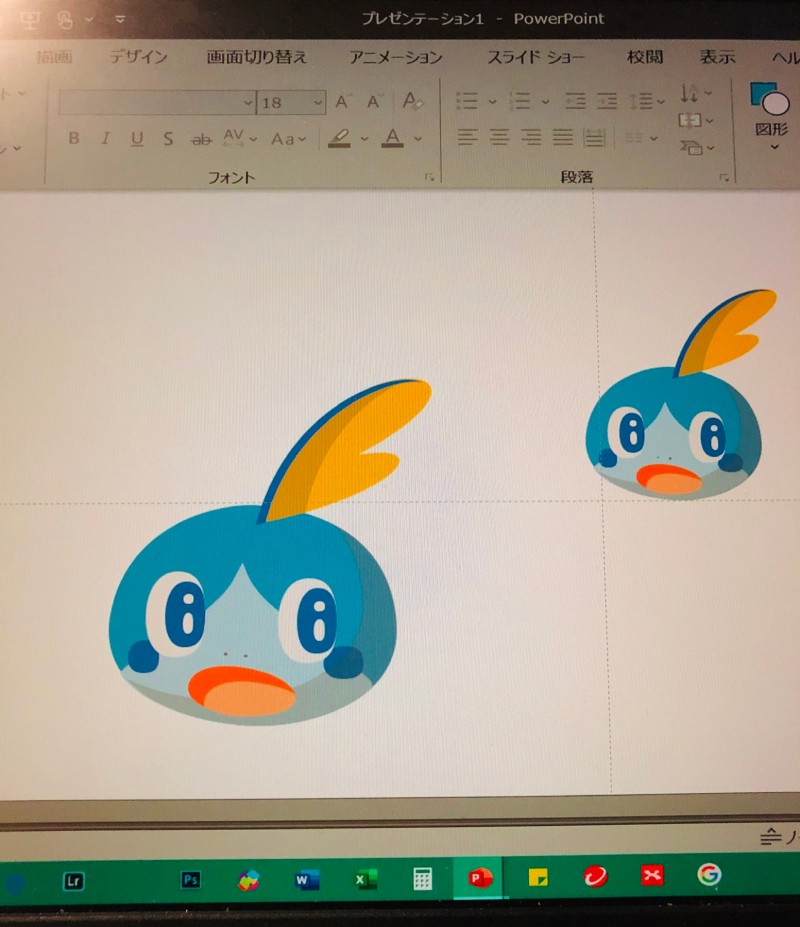Open Lightroom from taskbar
This screenshot has width=800, height=927.
(73, 881)
